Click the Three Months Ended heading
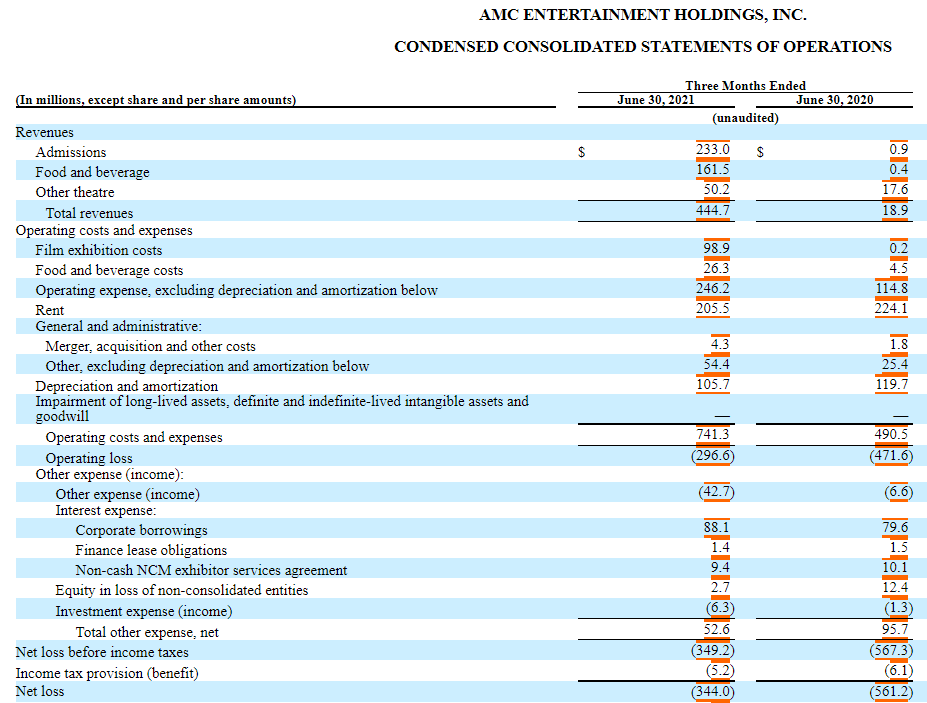Screen dimensions: 927x703 (745, 85)
